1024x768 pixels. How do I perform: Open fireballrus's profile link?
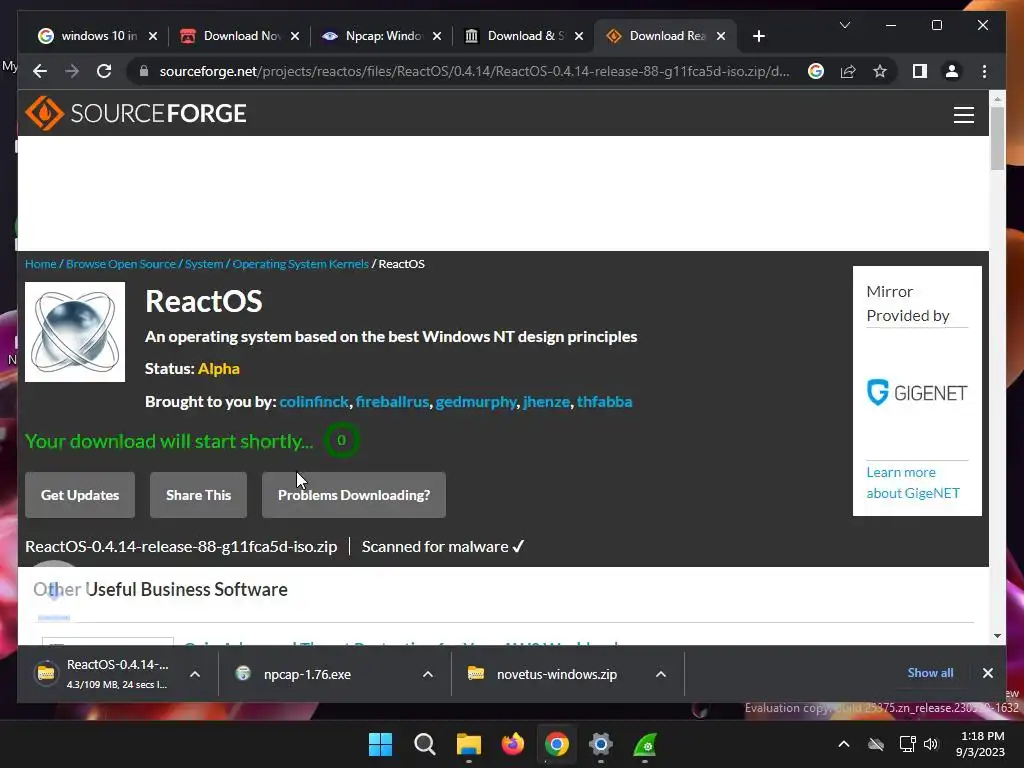(392, 402)
